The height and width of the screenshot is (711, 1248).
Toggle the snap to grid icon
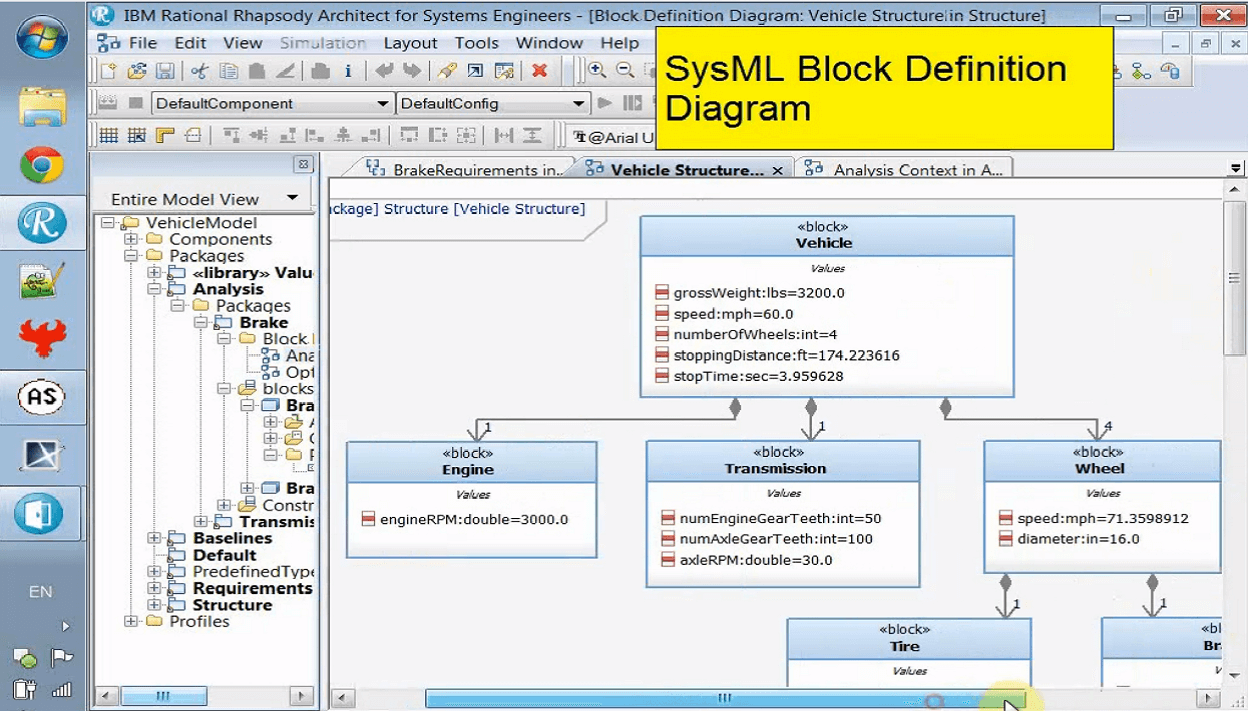point(137,135)
